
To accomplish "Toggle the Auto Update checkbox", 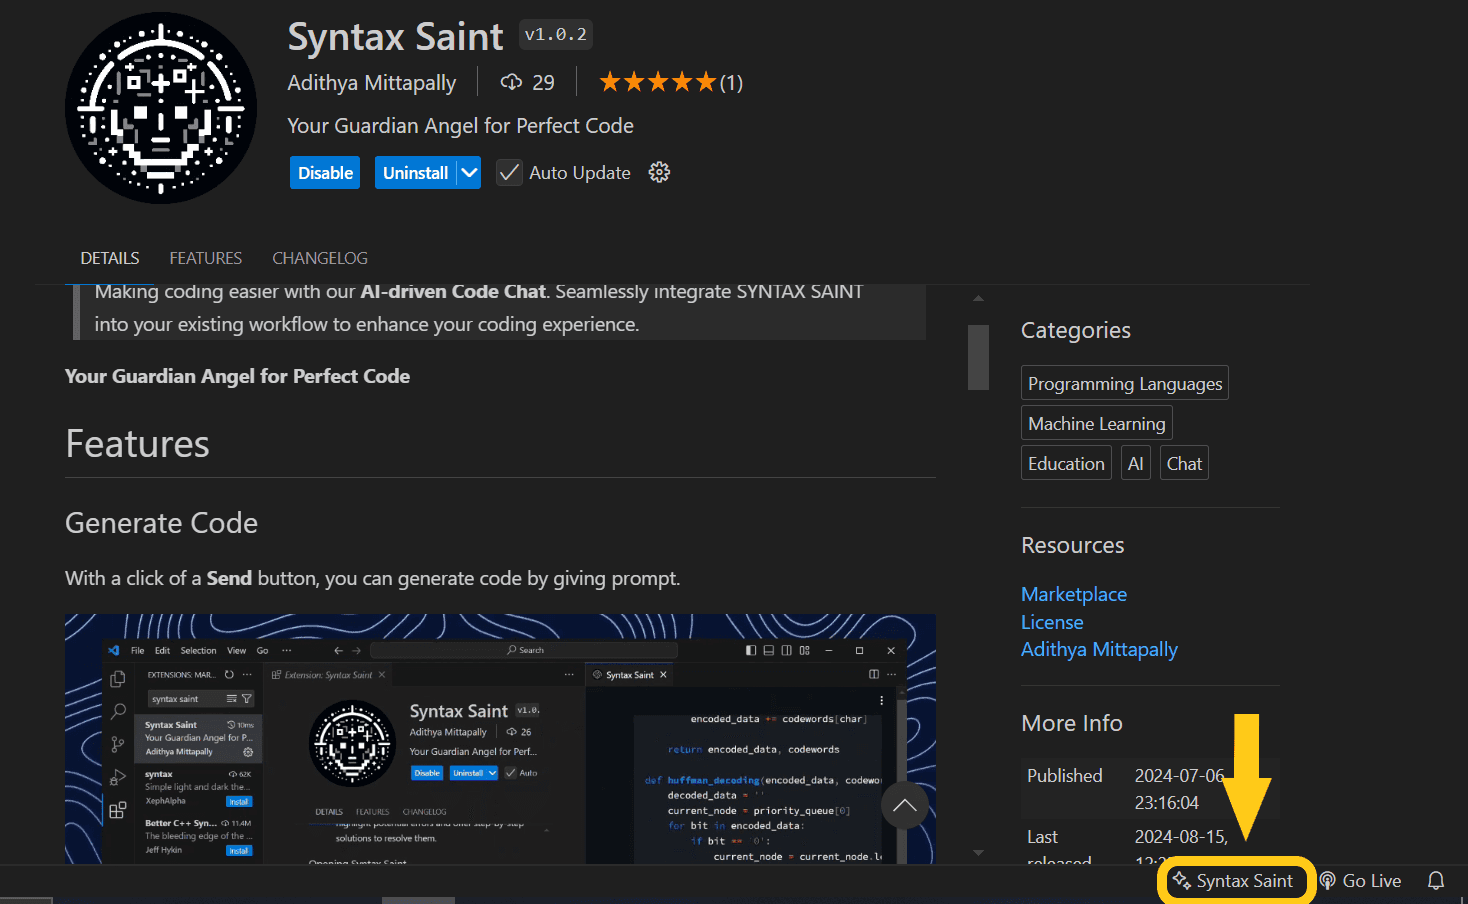I will (x=509, y=173).
